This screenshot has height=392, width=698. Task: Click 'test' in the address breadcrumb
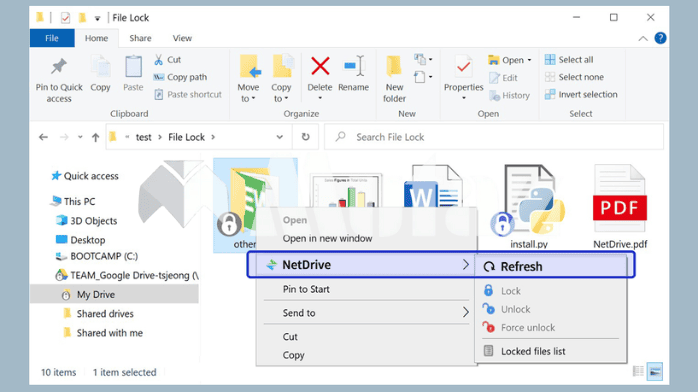143,137
